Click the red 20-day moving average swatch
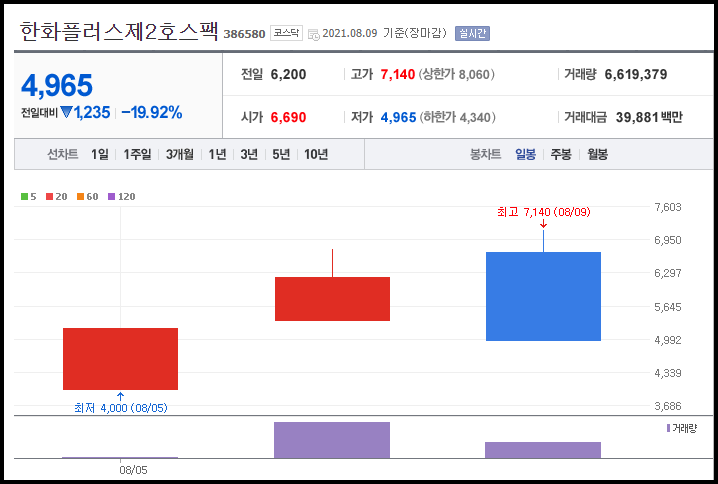Image resolution: width=718 pixels, height=484 pixels. pyautogui.click(x=49, y=196)
